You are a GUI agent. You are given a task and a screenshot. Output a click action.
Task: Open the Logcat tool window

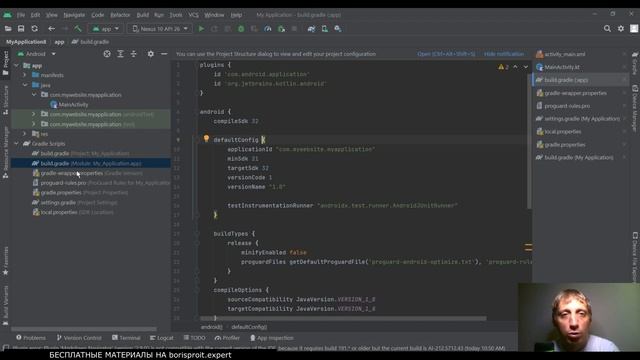(x=162, y=338)
